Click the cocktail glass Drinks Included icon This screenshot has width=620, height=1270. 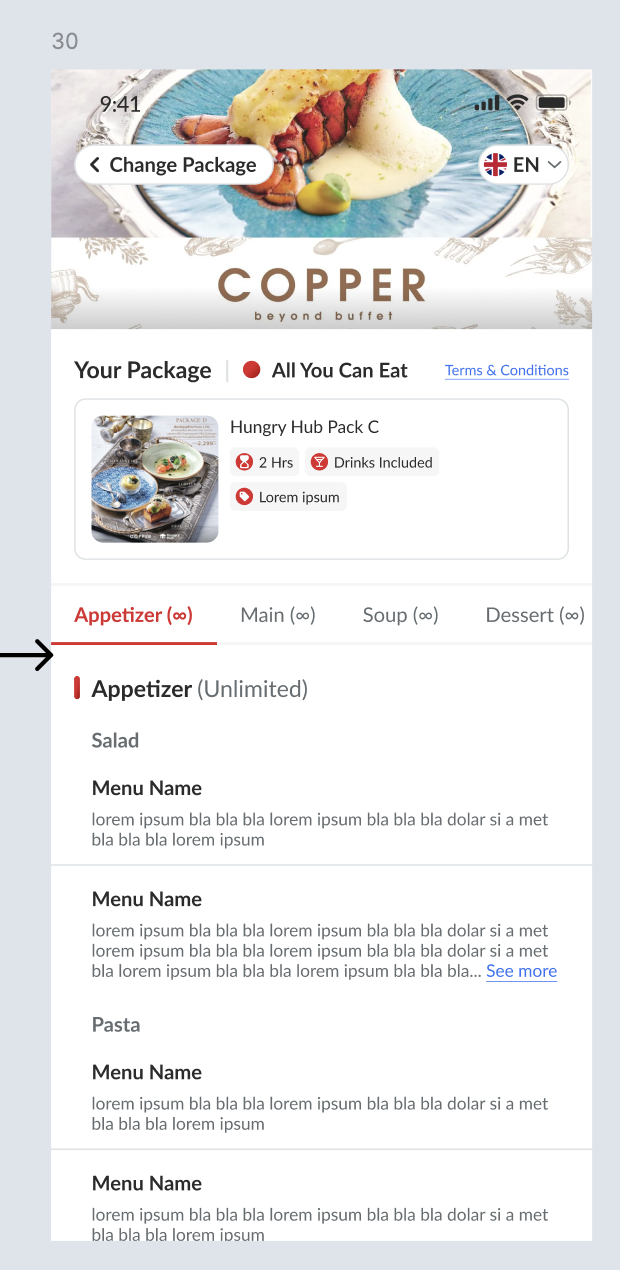(319, 462)
